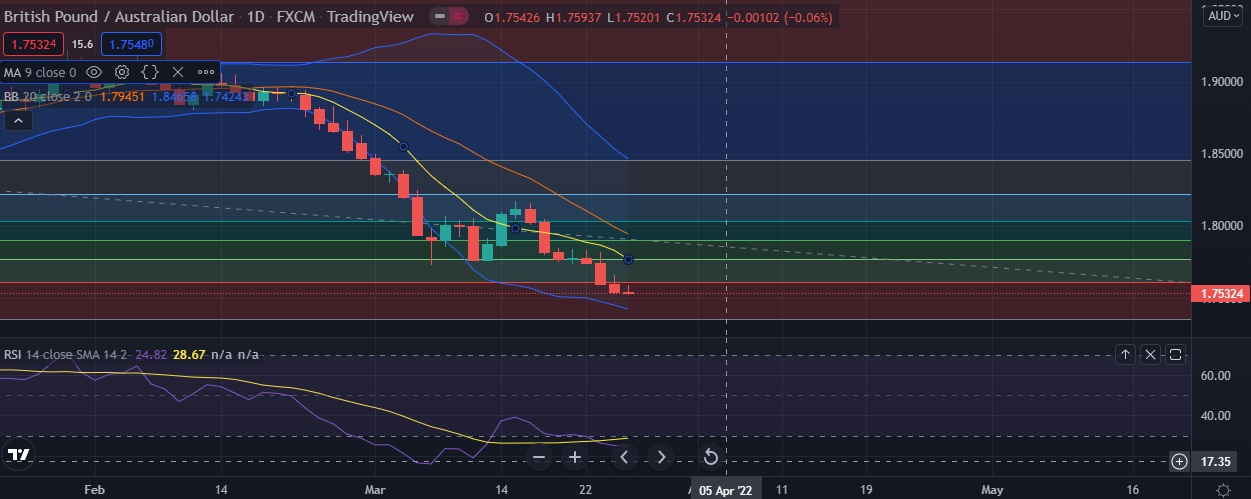Image resolution: width=1251 pixels, height=499 pixels.
Task: Open chart settings gear on time axis
Action: (1223, 490)
